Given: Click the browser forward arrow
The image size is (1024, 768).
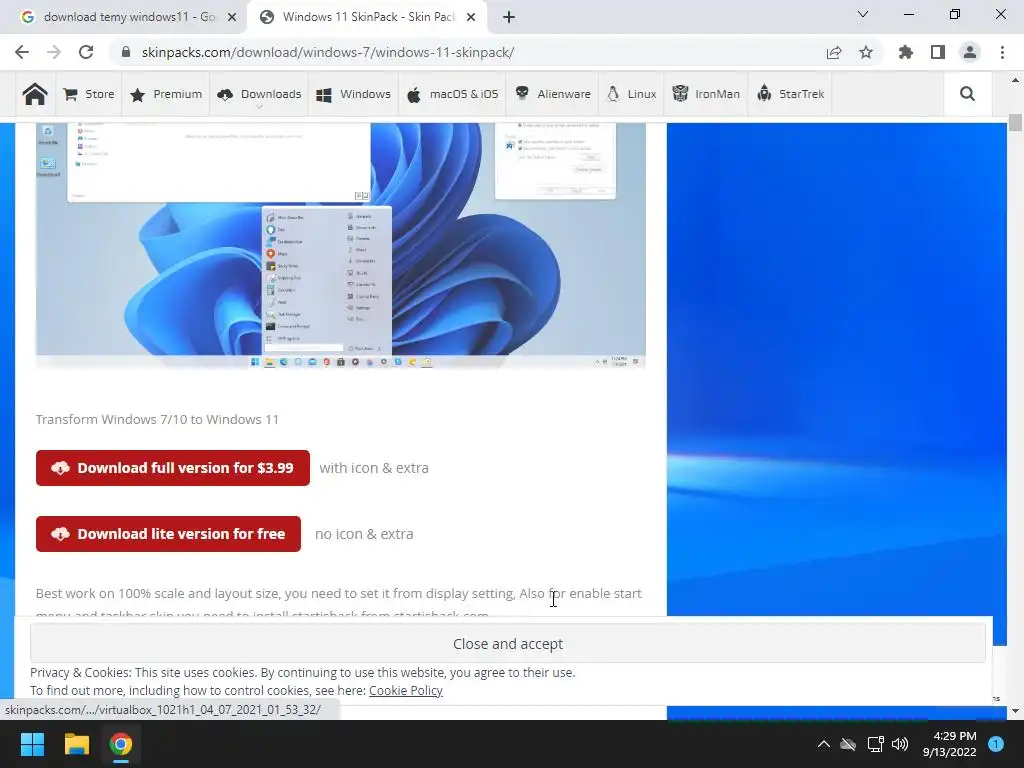Looking at the screenshot, I should tap(54, 52).
